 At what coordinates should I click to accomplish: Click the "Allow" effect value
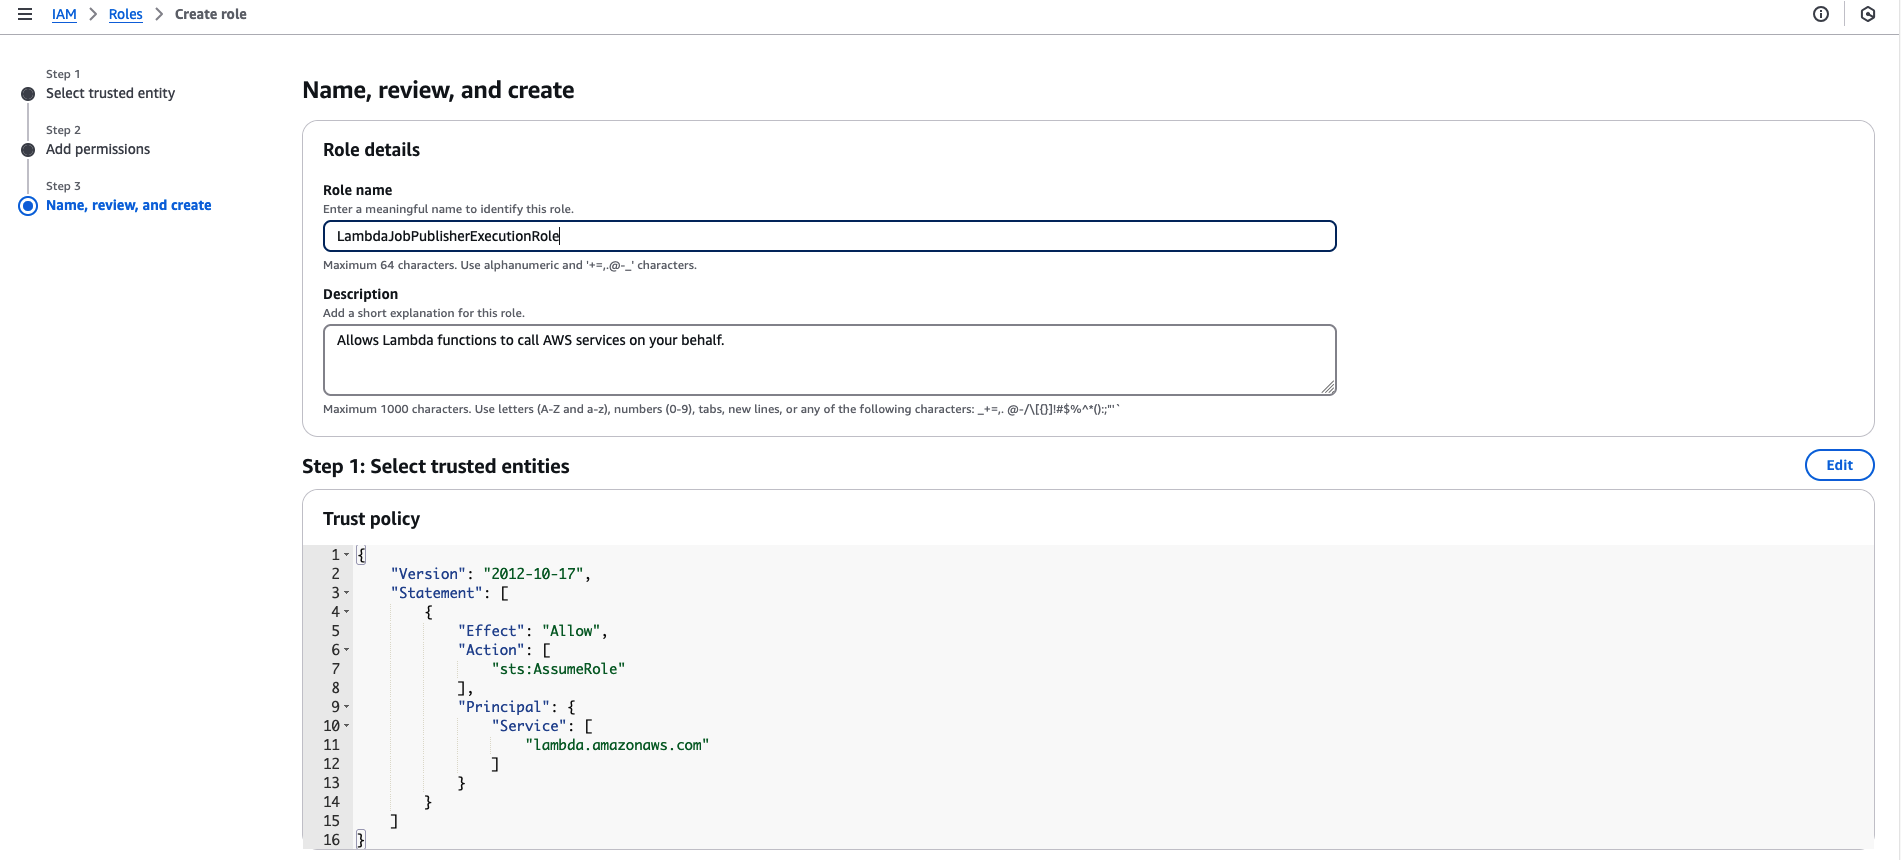point(571,631)
